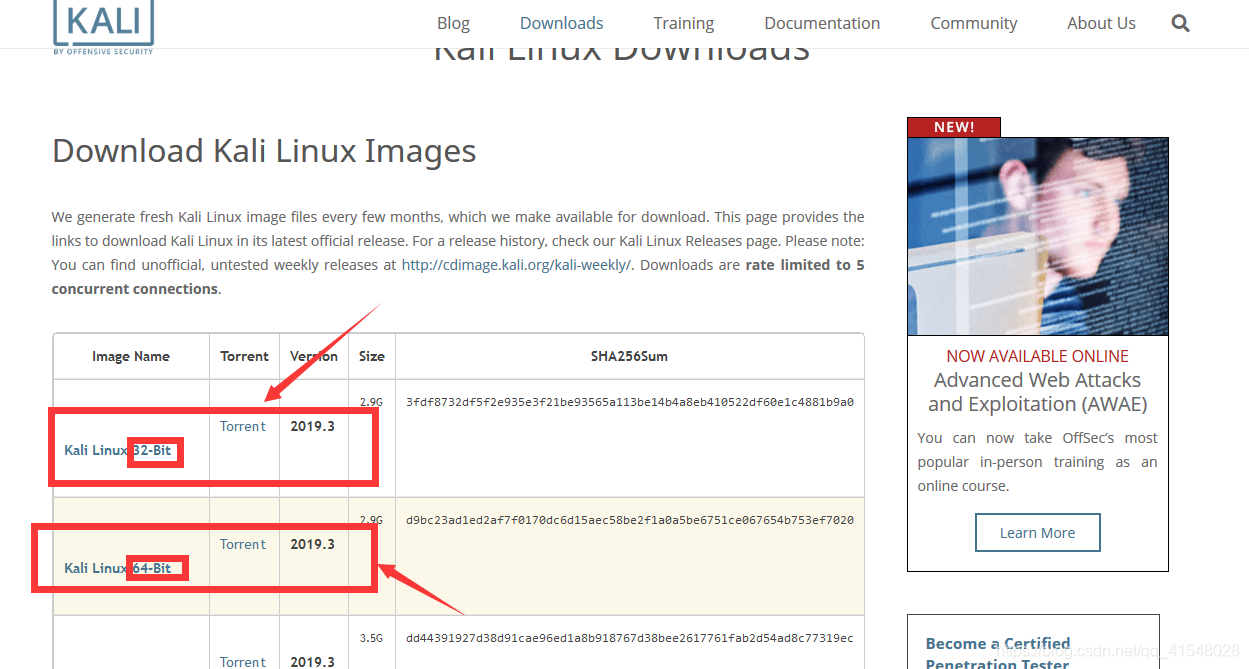Open the Community menu
This screenshot has height=669, width=1249.
974,23
